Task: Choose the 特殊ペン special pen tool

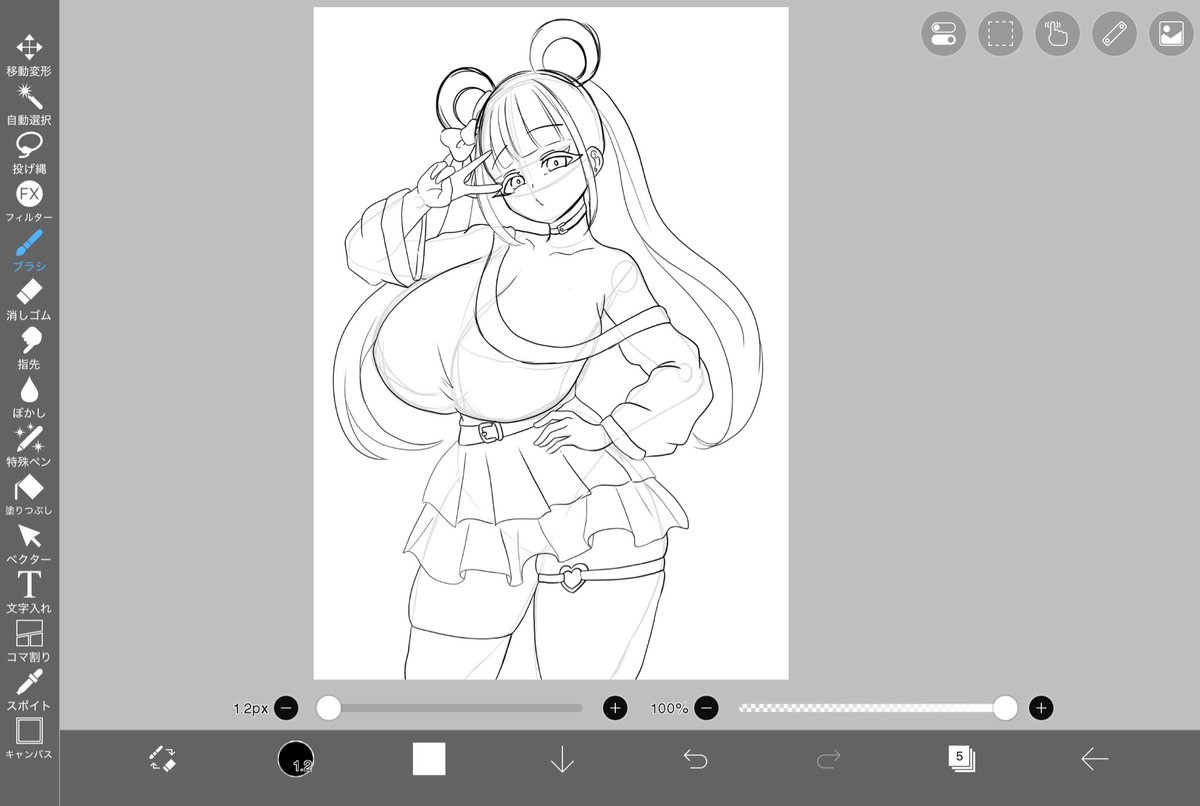Action: point(29,447)
